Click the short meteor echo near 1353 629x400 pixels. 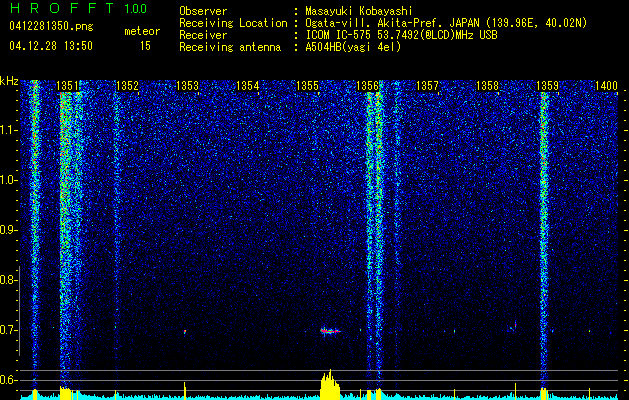click(185, 332)
